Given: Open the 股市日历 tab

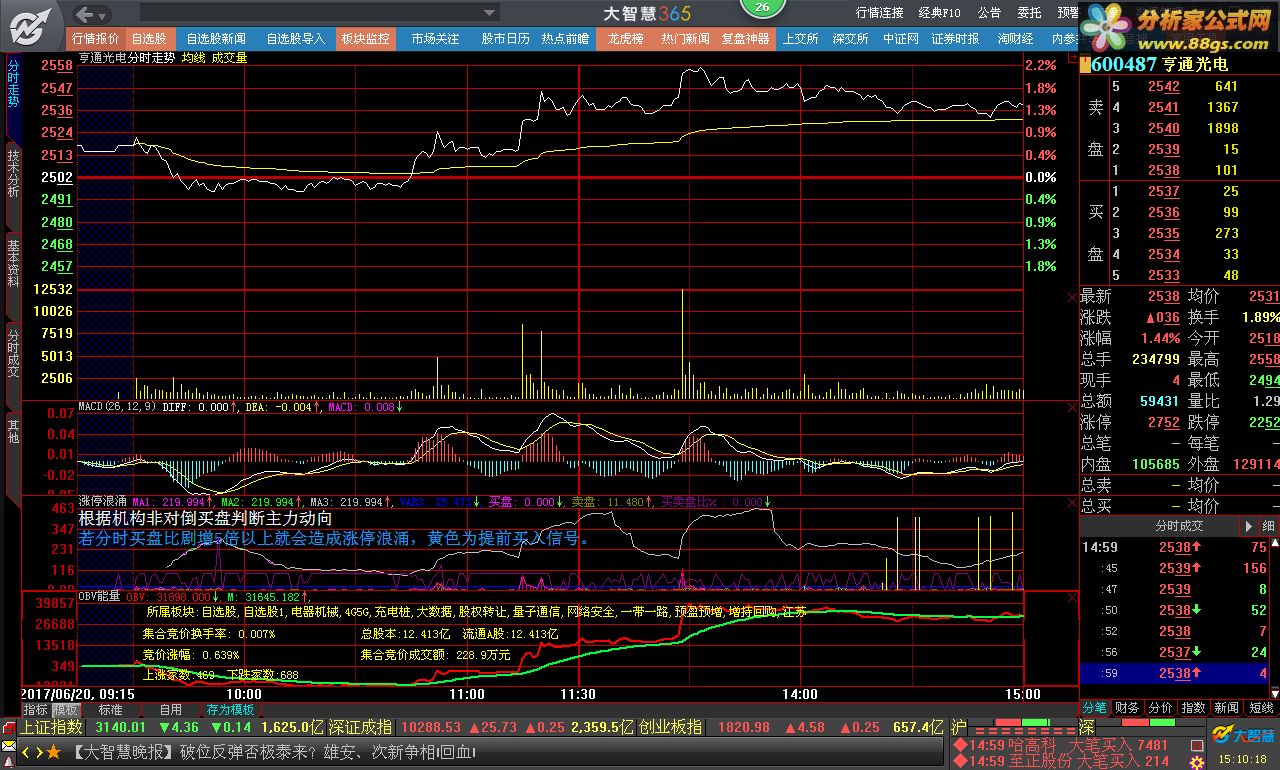Looking at the screenshot, I should (x=505, y=39).
